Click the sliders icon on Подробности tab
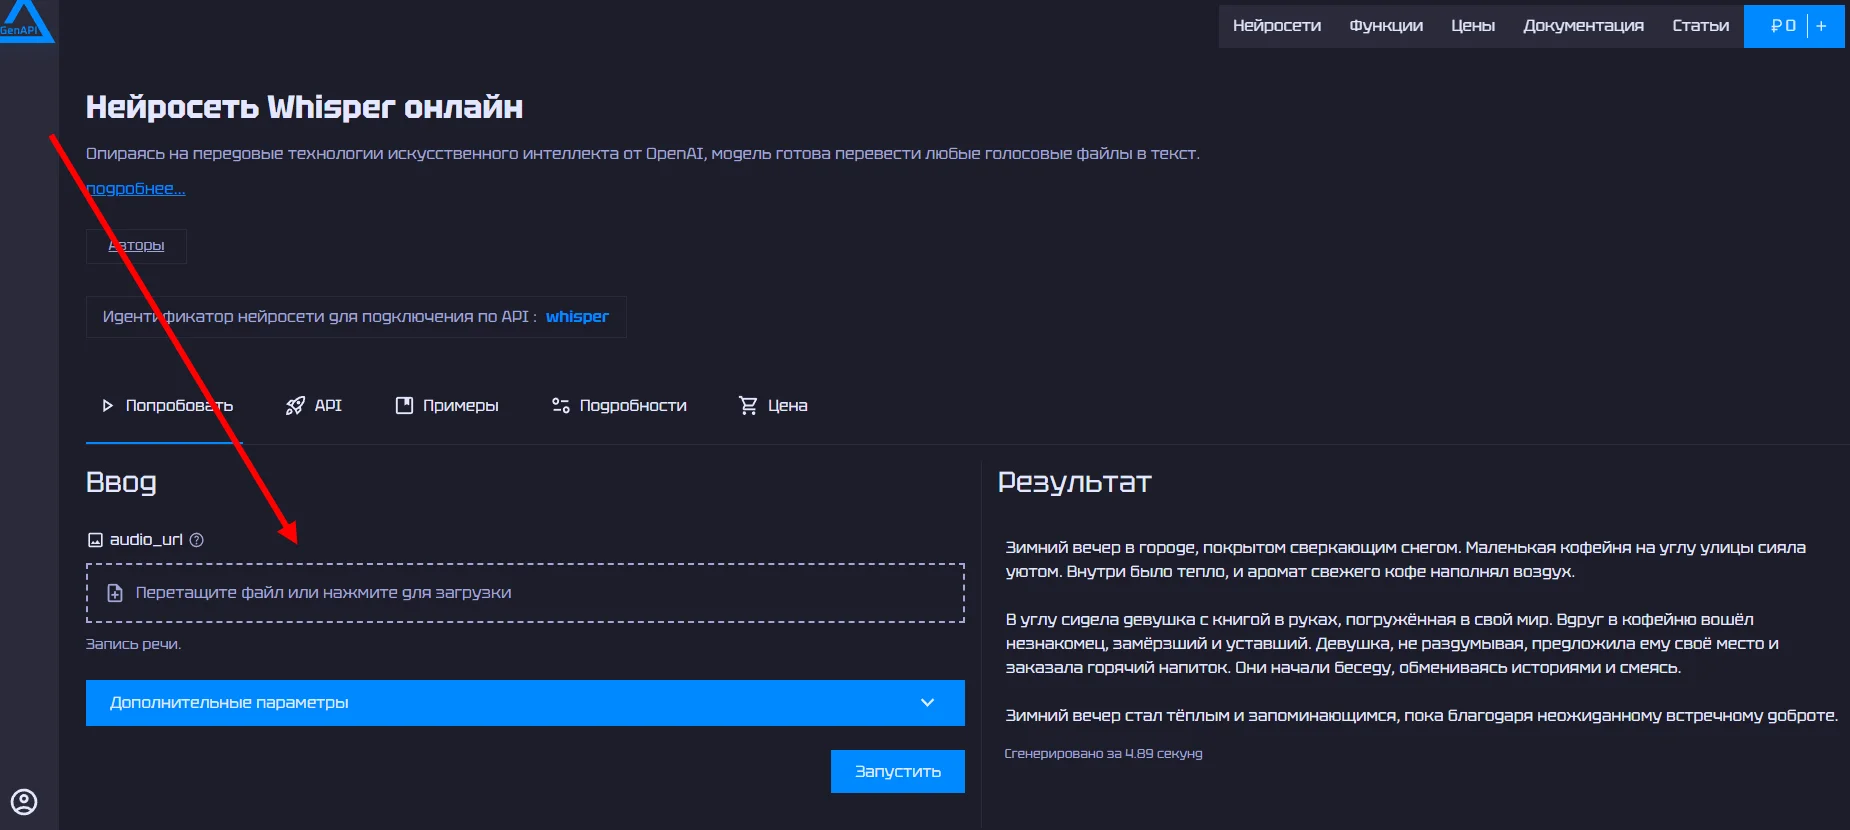The width and height of the screenshot is (1850, 830). pos(561,406)
